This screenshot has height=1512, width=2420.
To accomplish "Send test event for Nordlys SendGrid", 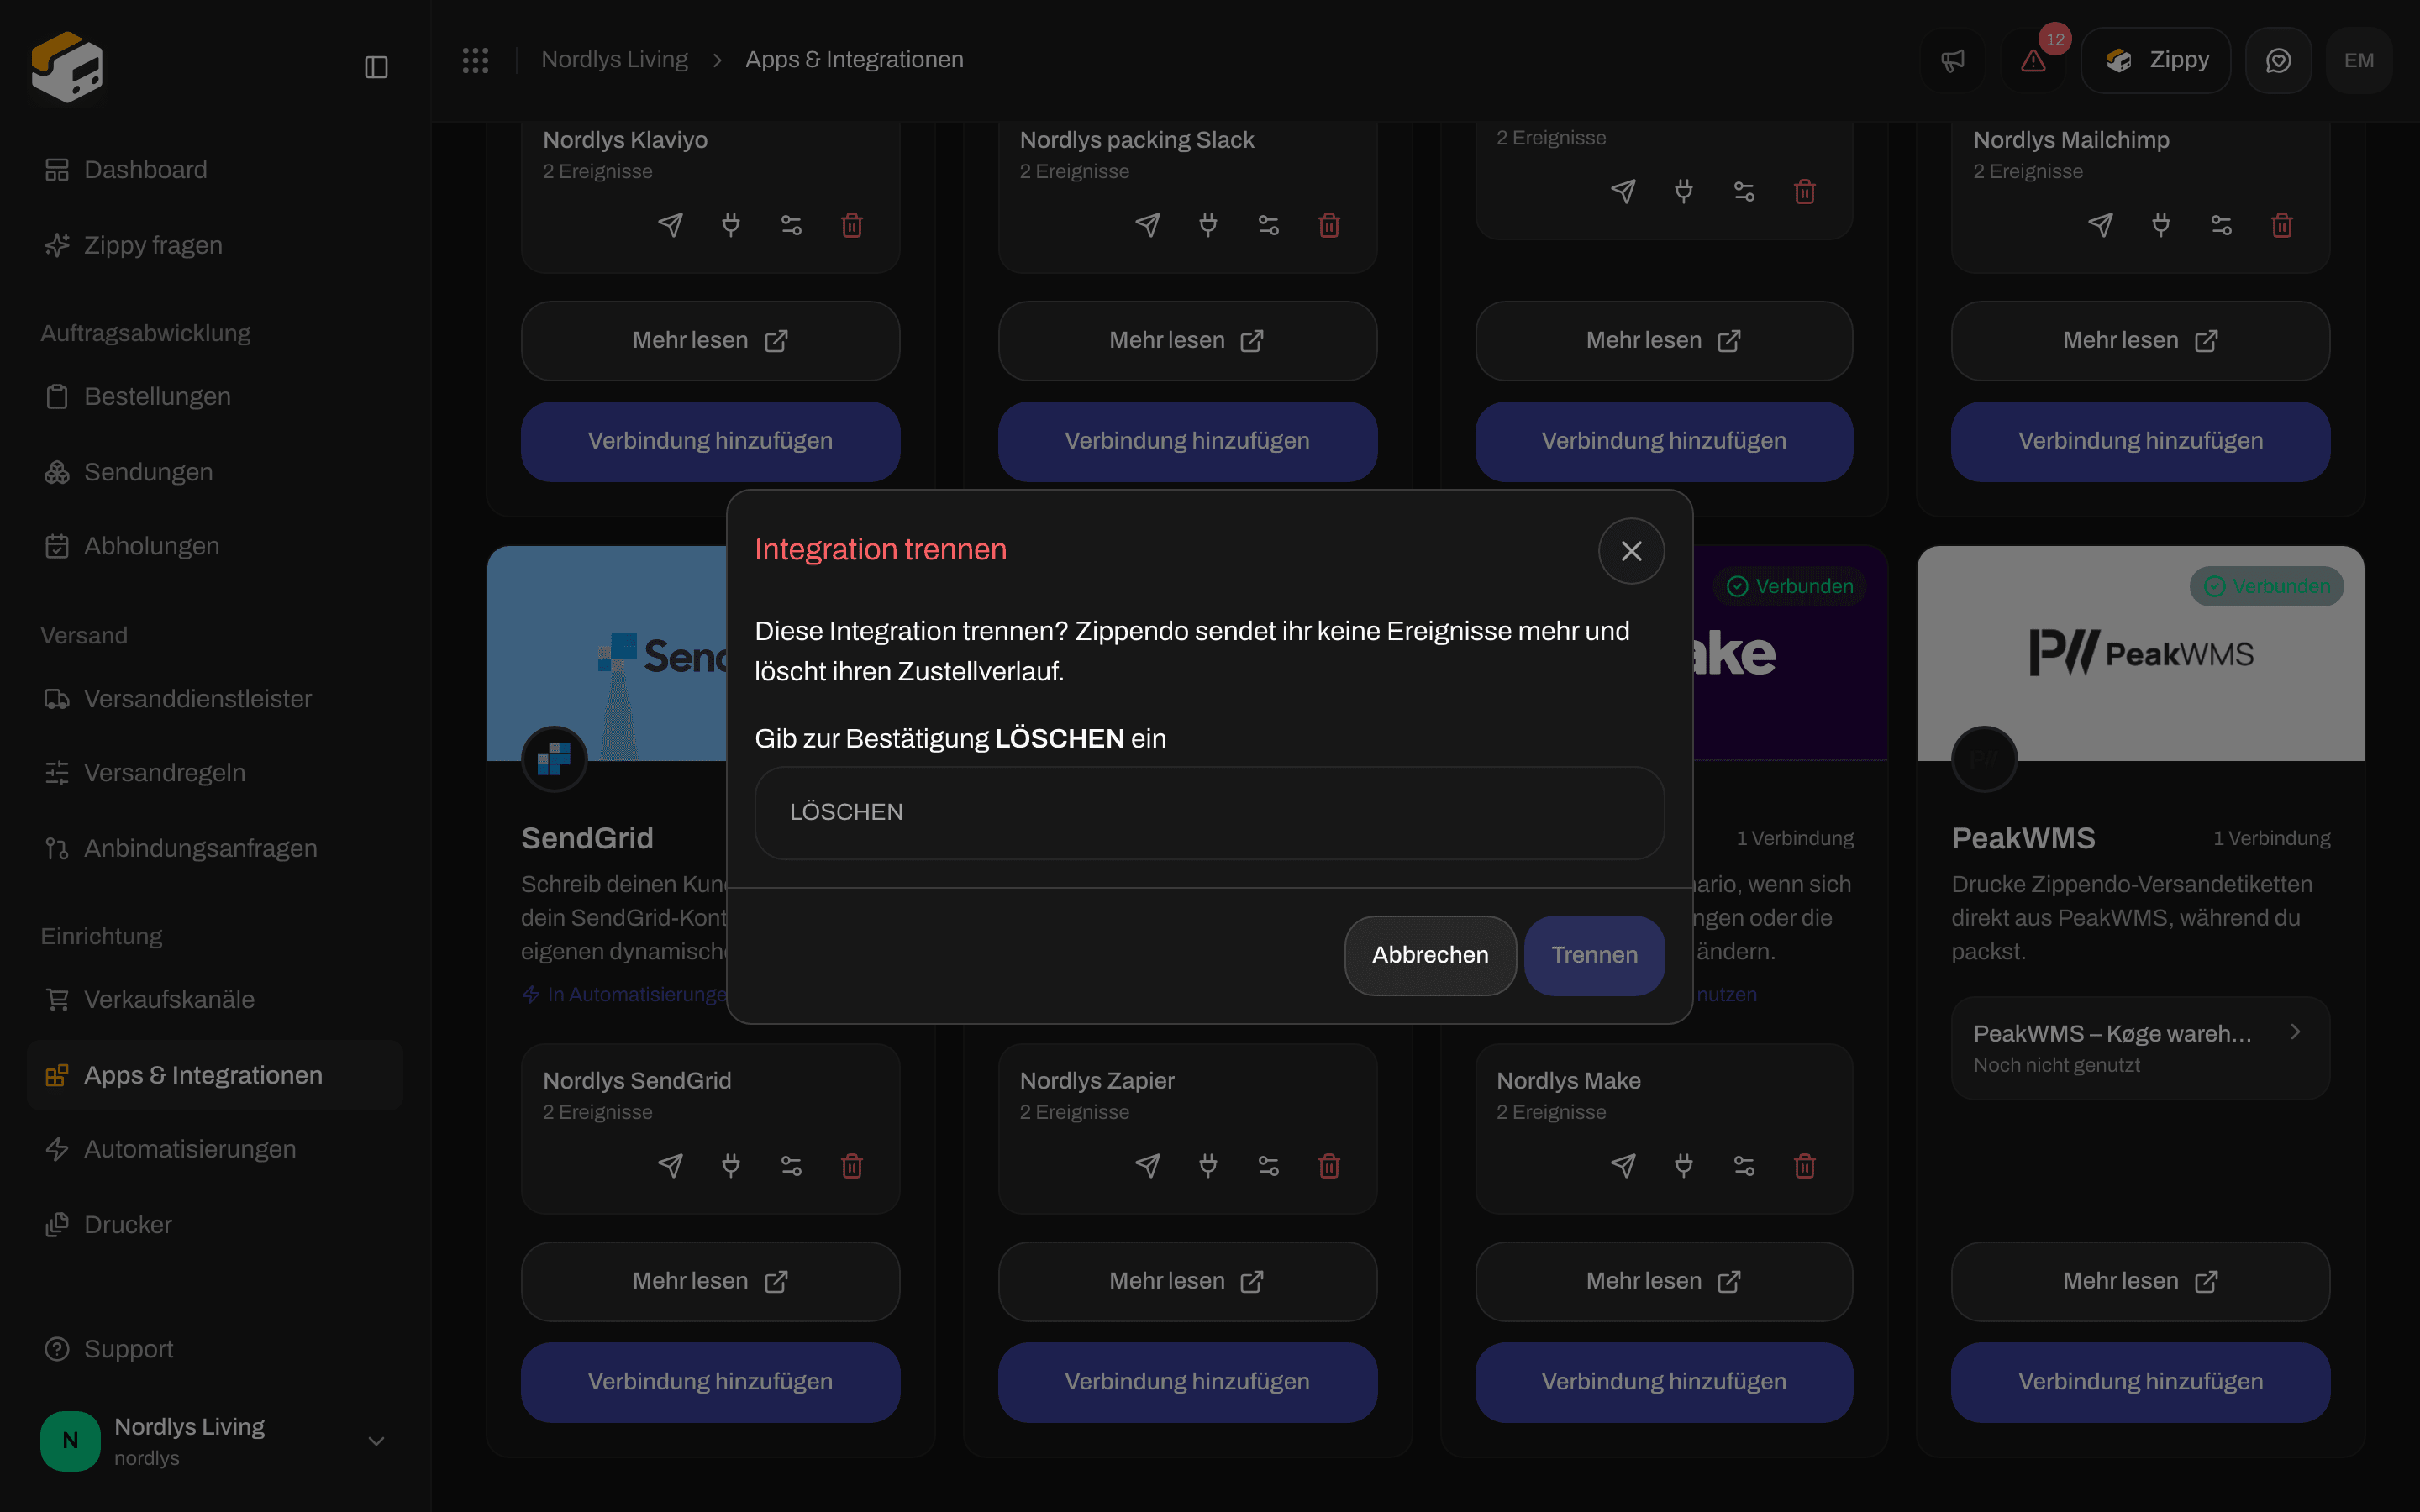I will coord(670,1166).
